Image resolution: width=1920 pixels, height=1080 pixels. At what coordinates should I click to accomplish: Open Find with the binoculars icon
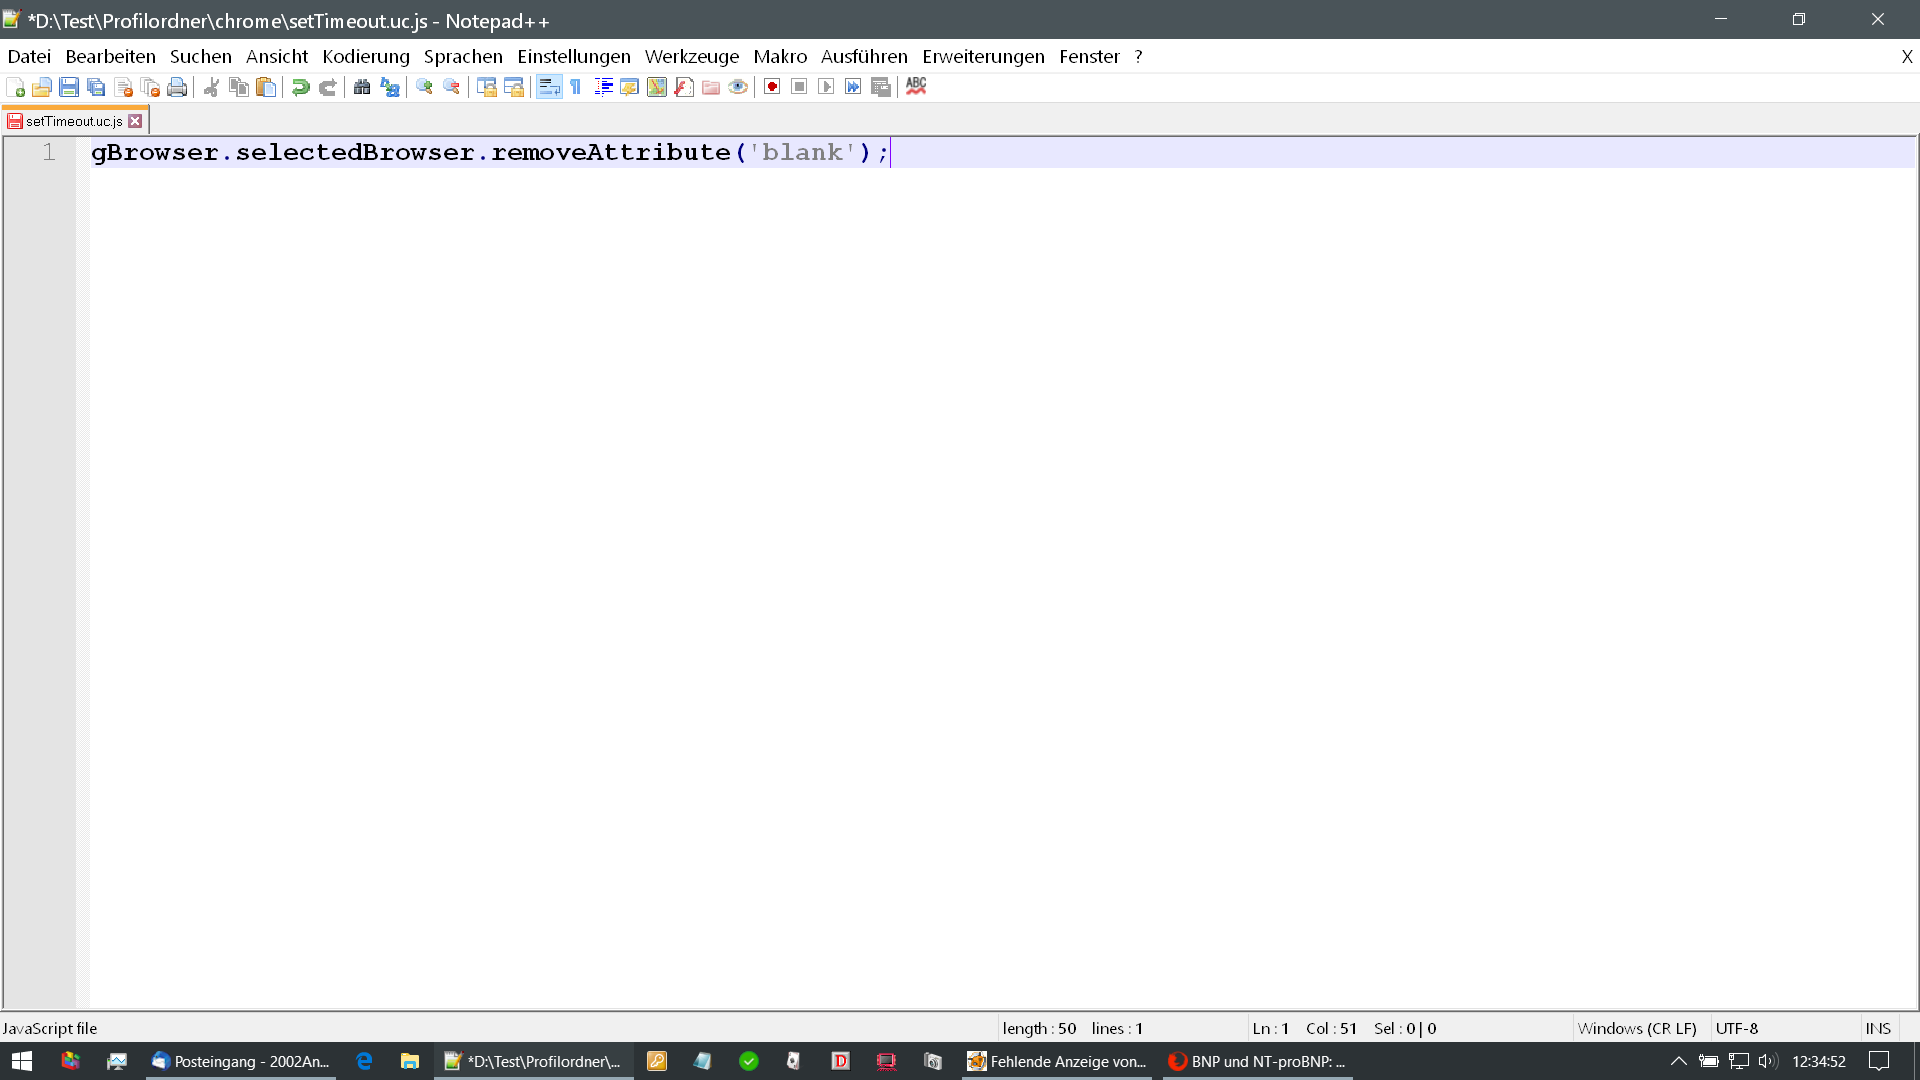362,87
